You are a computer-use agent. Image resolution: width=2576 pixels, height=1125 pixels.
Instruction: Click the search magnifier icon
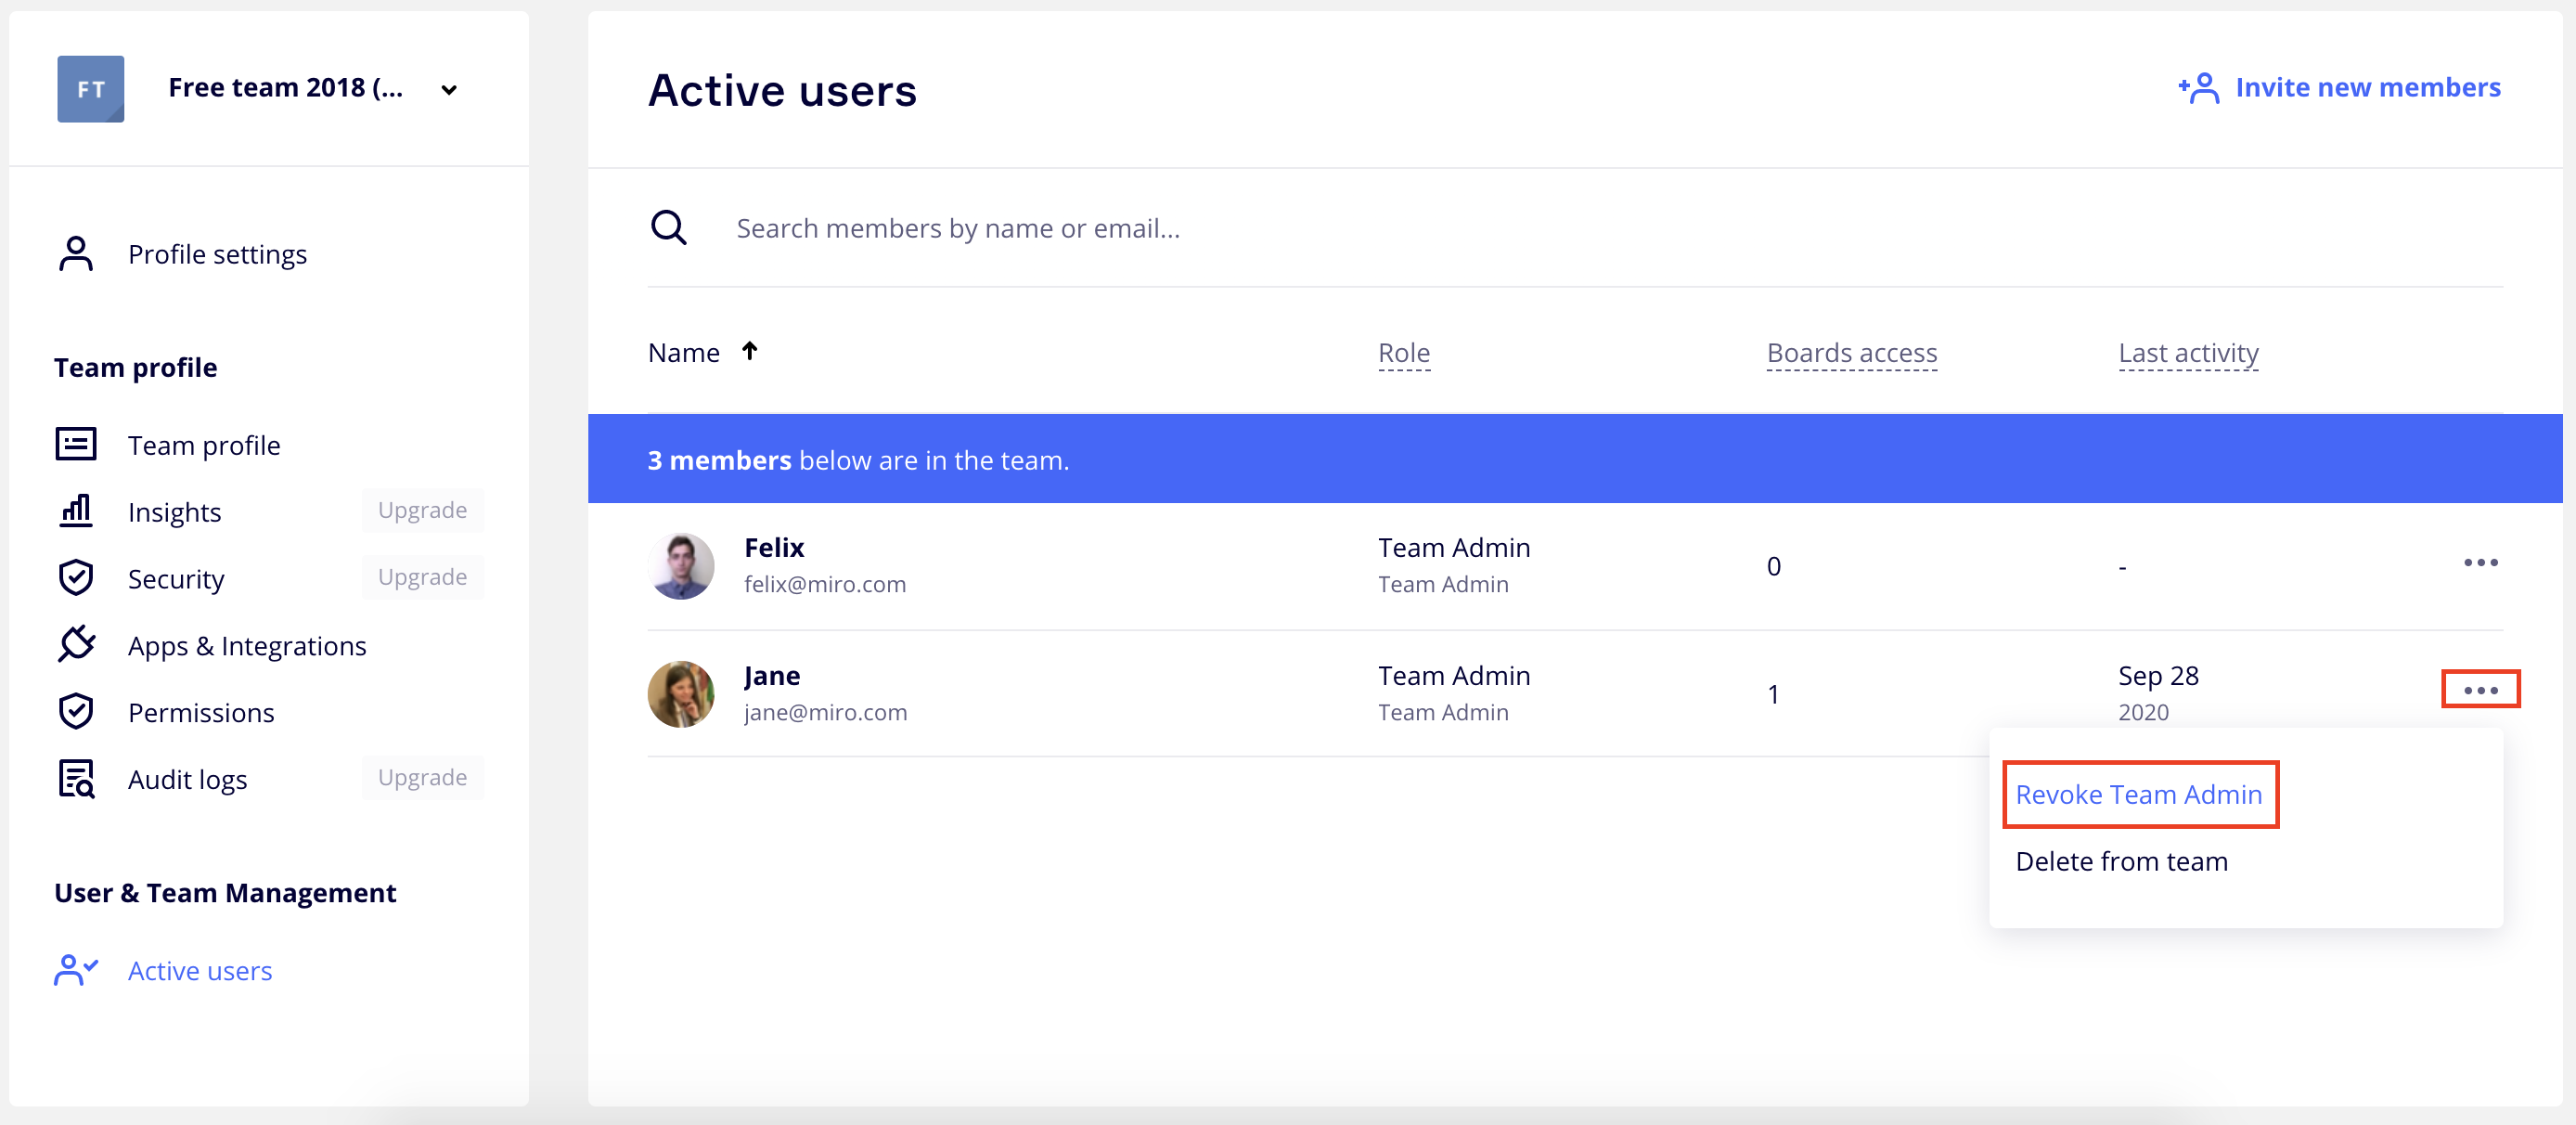click(x=668, y=228)
